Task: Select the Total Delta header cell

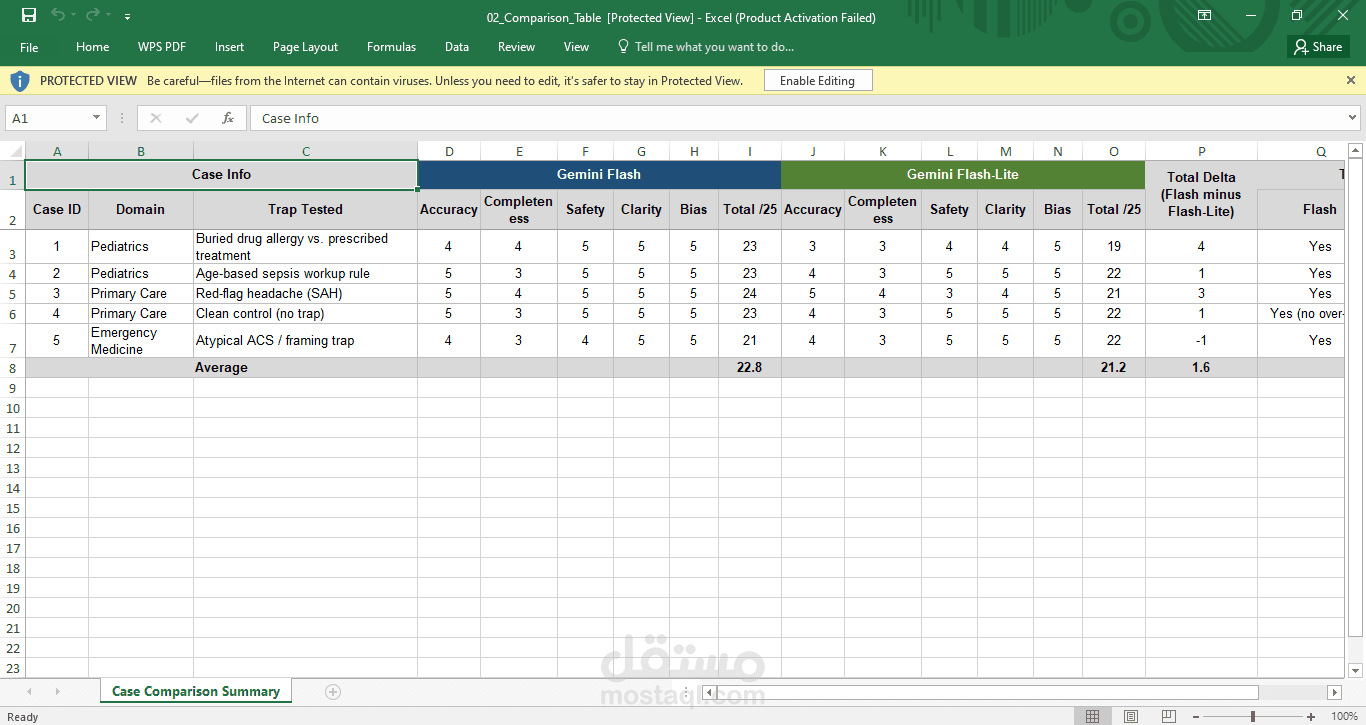Action: (1201, 195)
